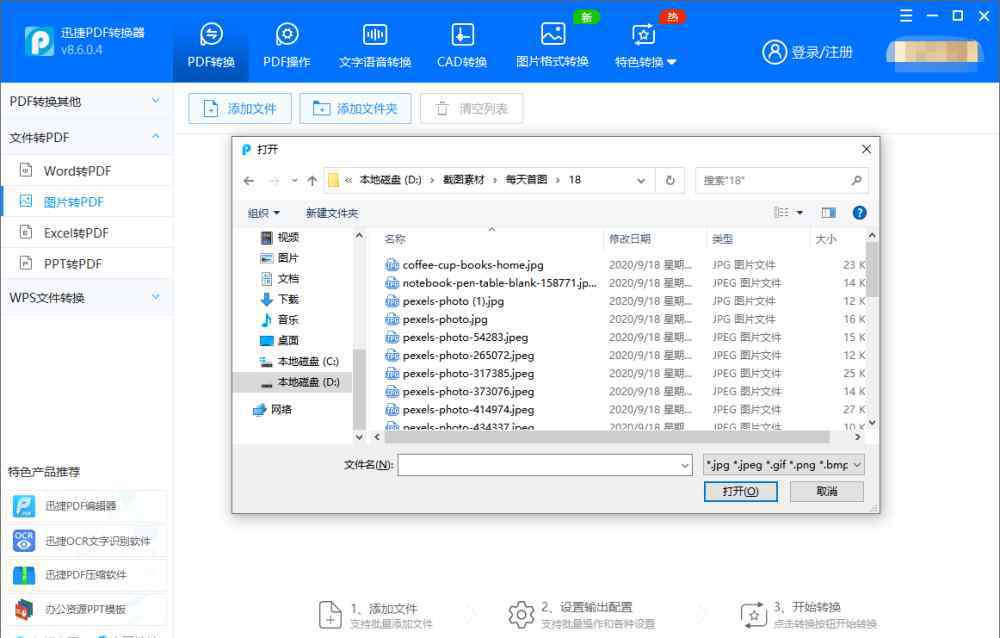Select notebook-pen-table-blank-158771 file
Image resolution: width=1000 pixels, height=638 pixels.
[491, 283]
